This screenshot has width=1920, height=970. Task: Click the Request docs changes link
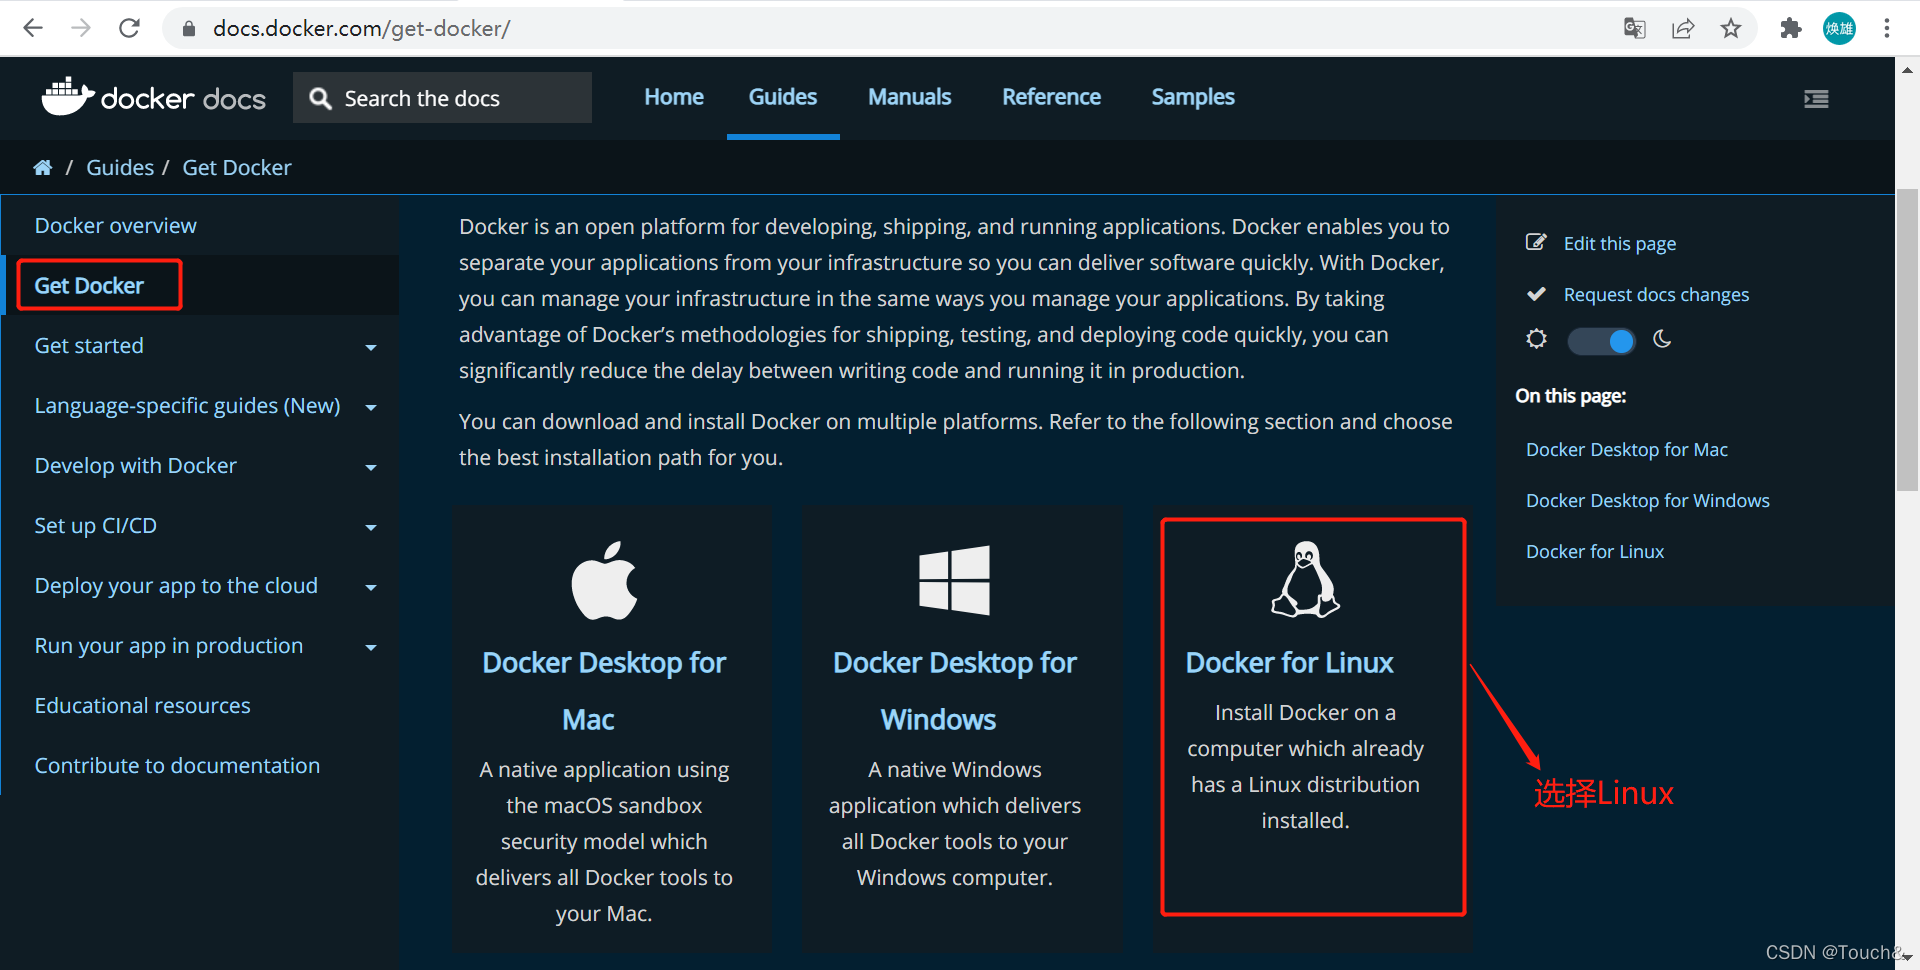1656,294
